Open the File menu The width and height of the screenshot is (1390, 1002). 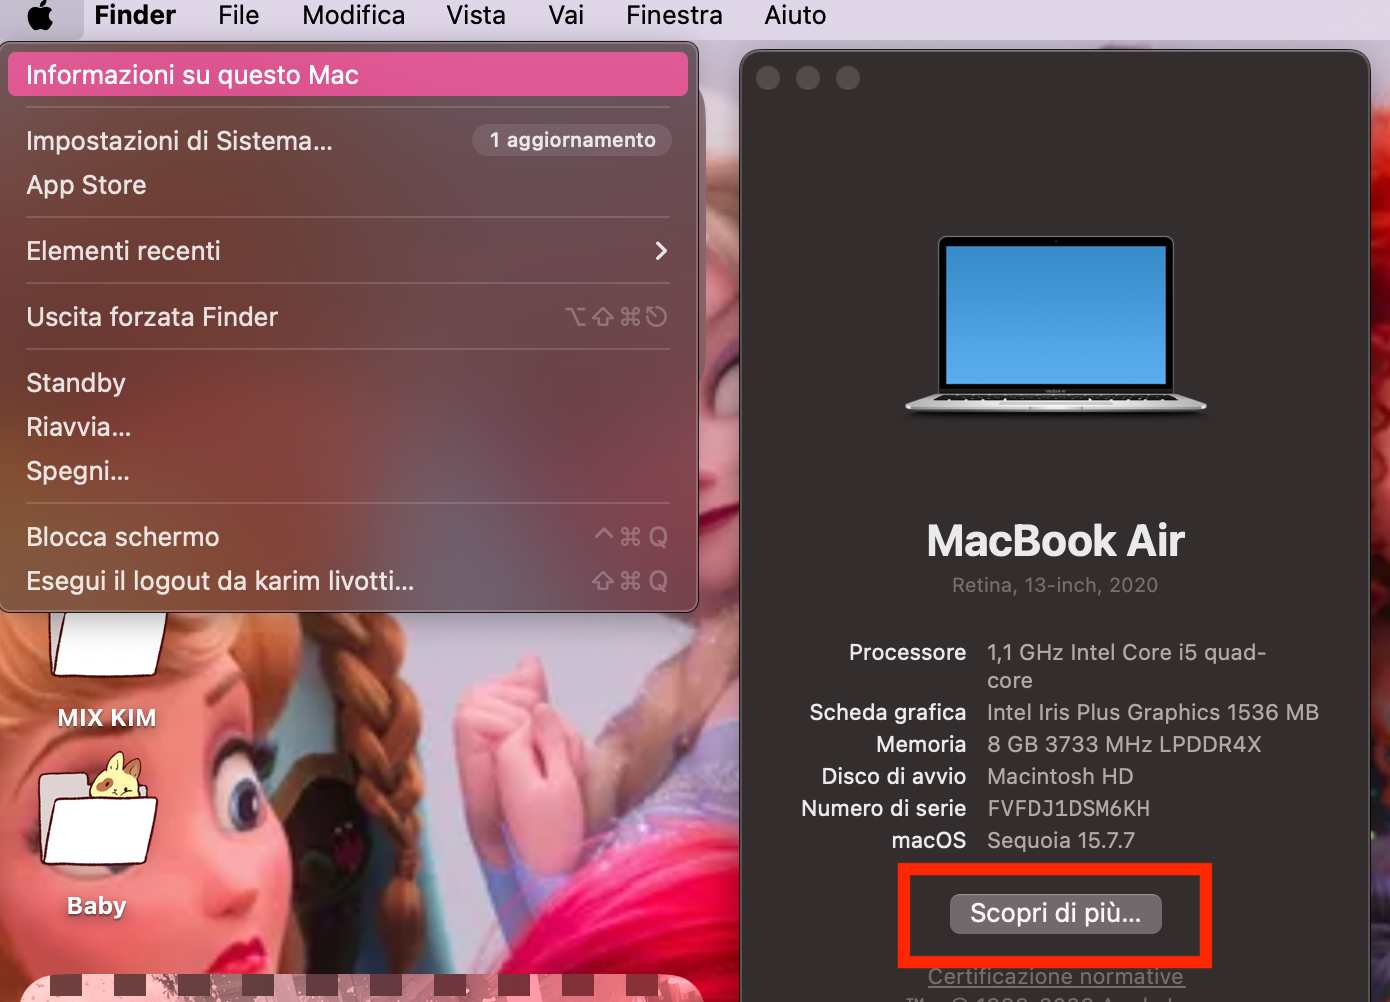(x=239, y=16)
